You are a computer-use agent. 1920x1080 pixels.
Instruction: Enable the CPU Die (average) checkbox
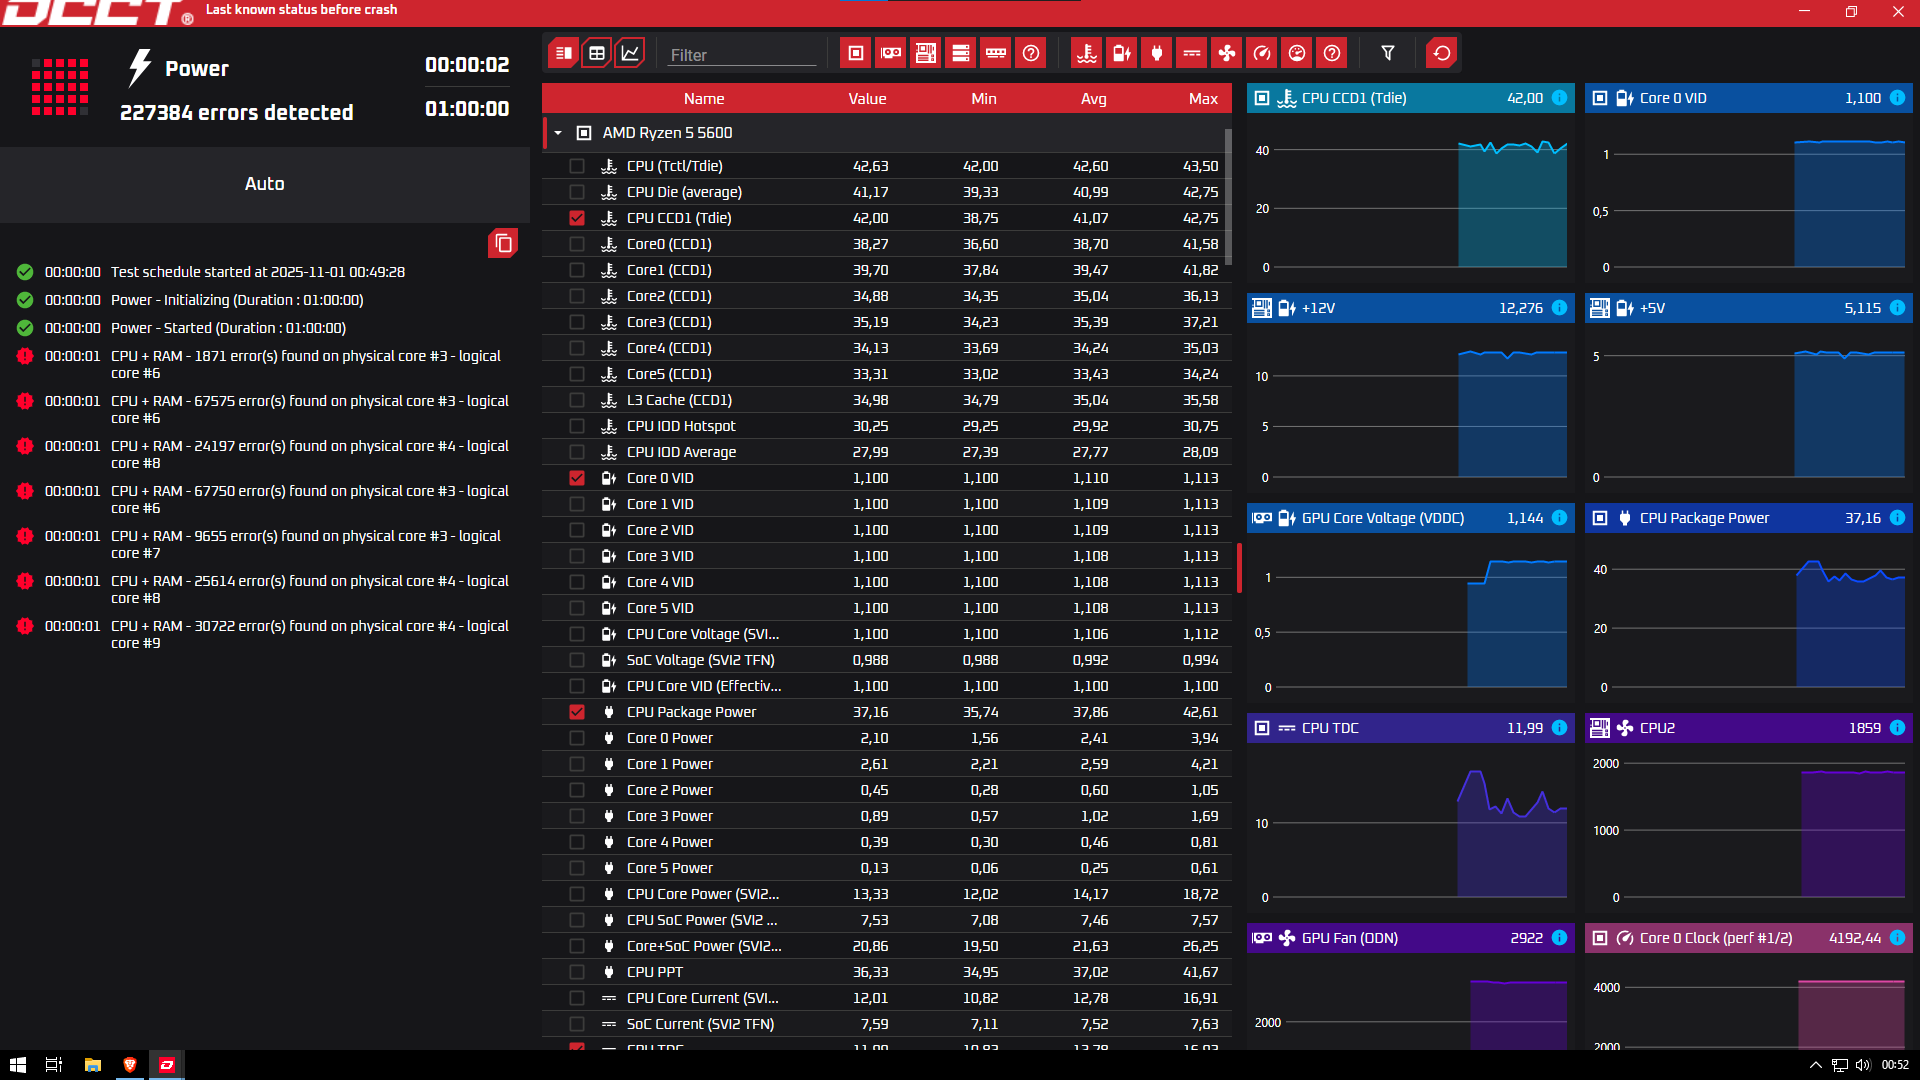tap(577, 192)
